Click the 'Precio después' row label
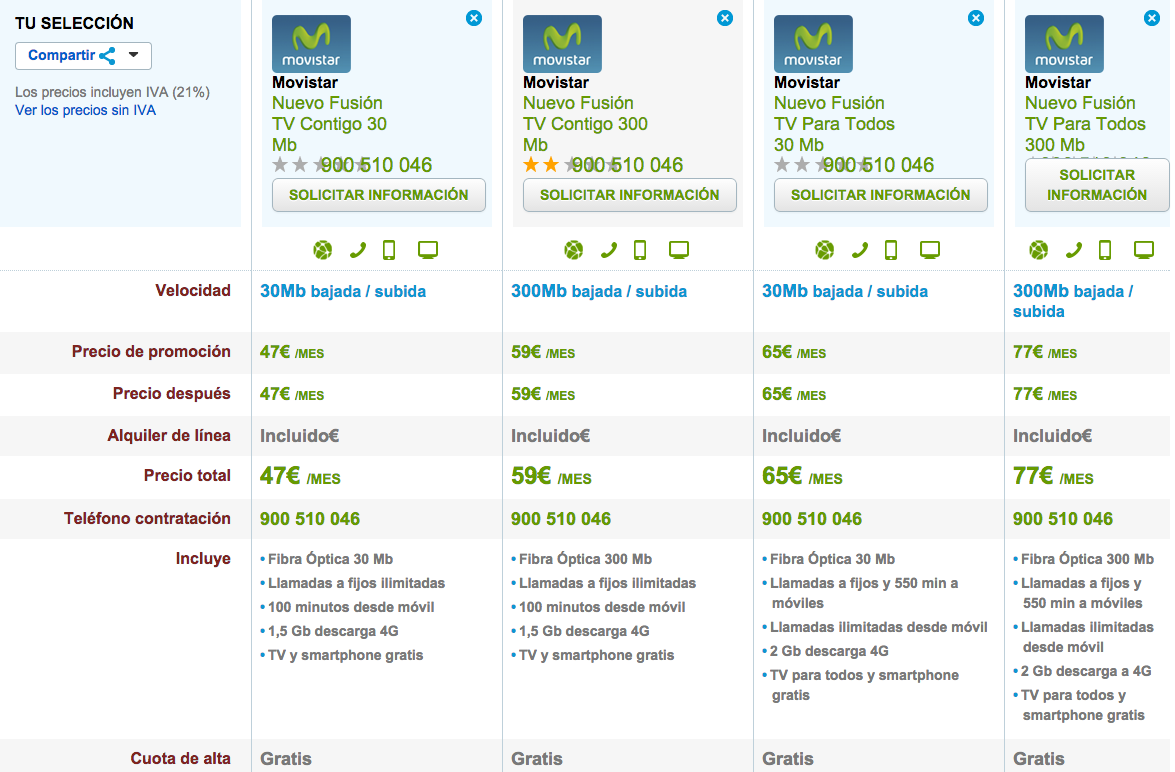Image resolution: width=1175 pixels, height=772 pixels. 172,393
